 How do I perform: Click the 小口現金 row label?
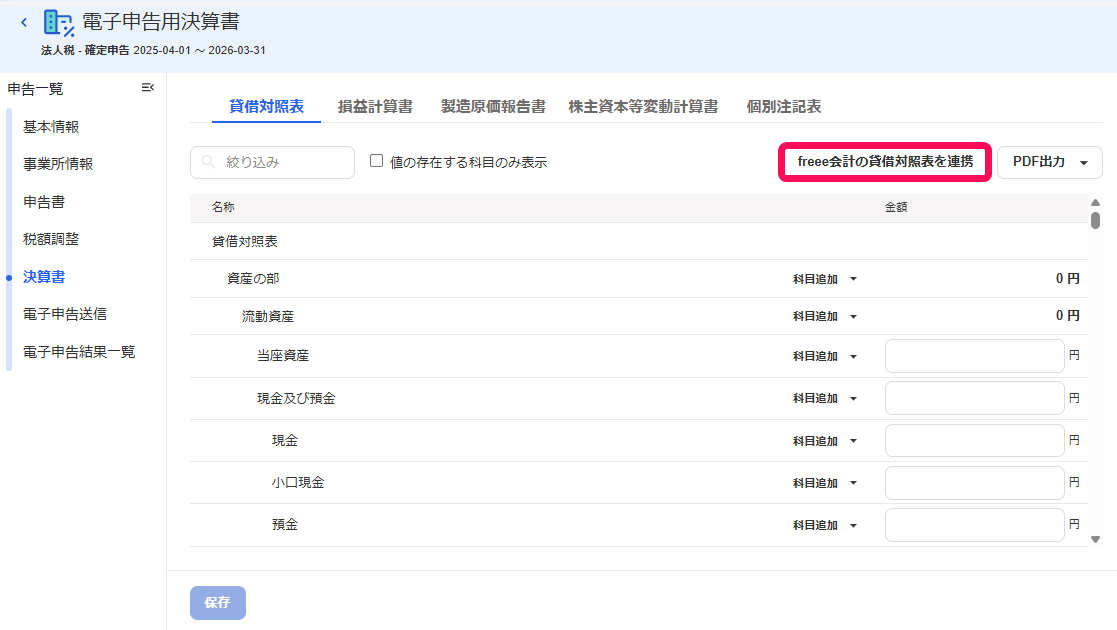click(x=298, y=482)
